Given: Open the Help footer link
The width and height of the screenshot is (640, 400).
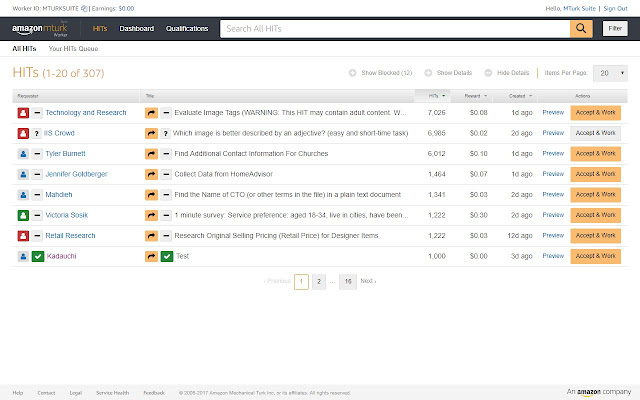Looking at the screenshot, I should 18,393.
